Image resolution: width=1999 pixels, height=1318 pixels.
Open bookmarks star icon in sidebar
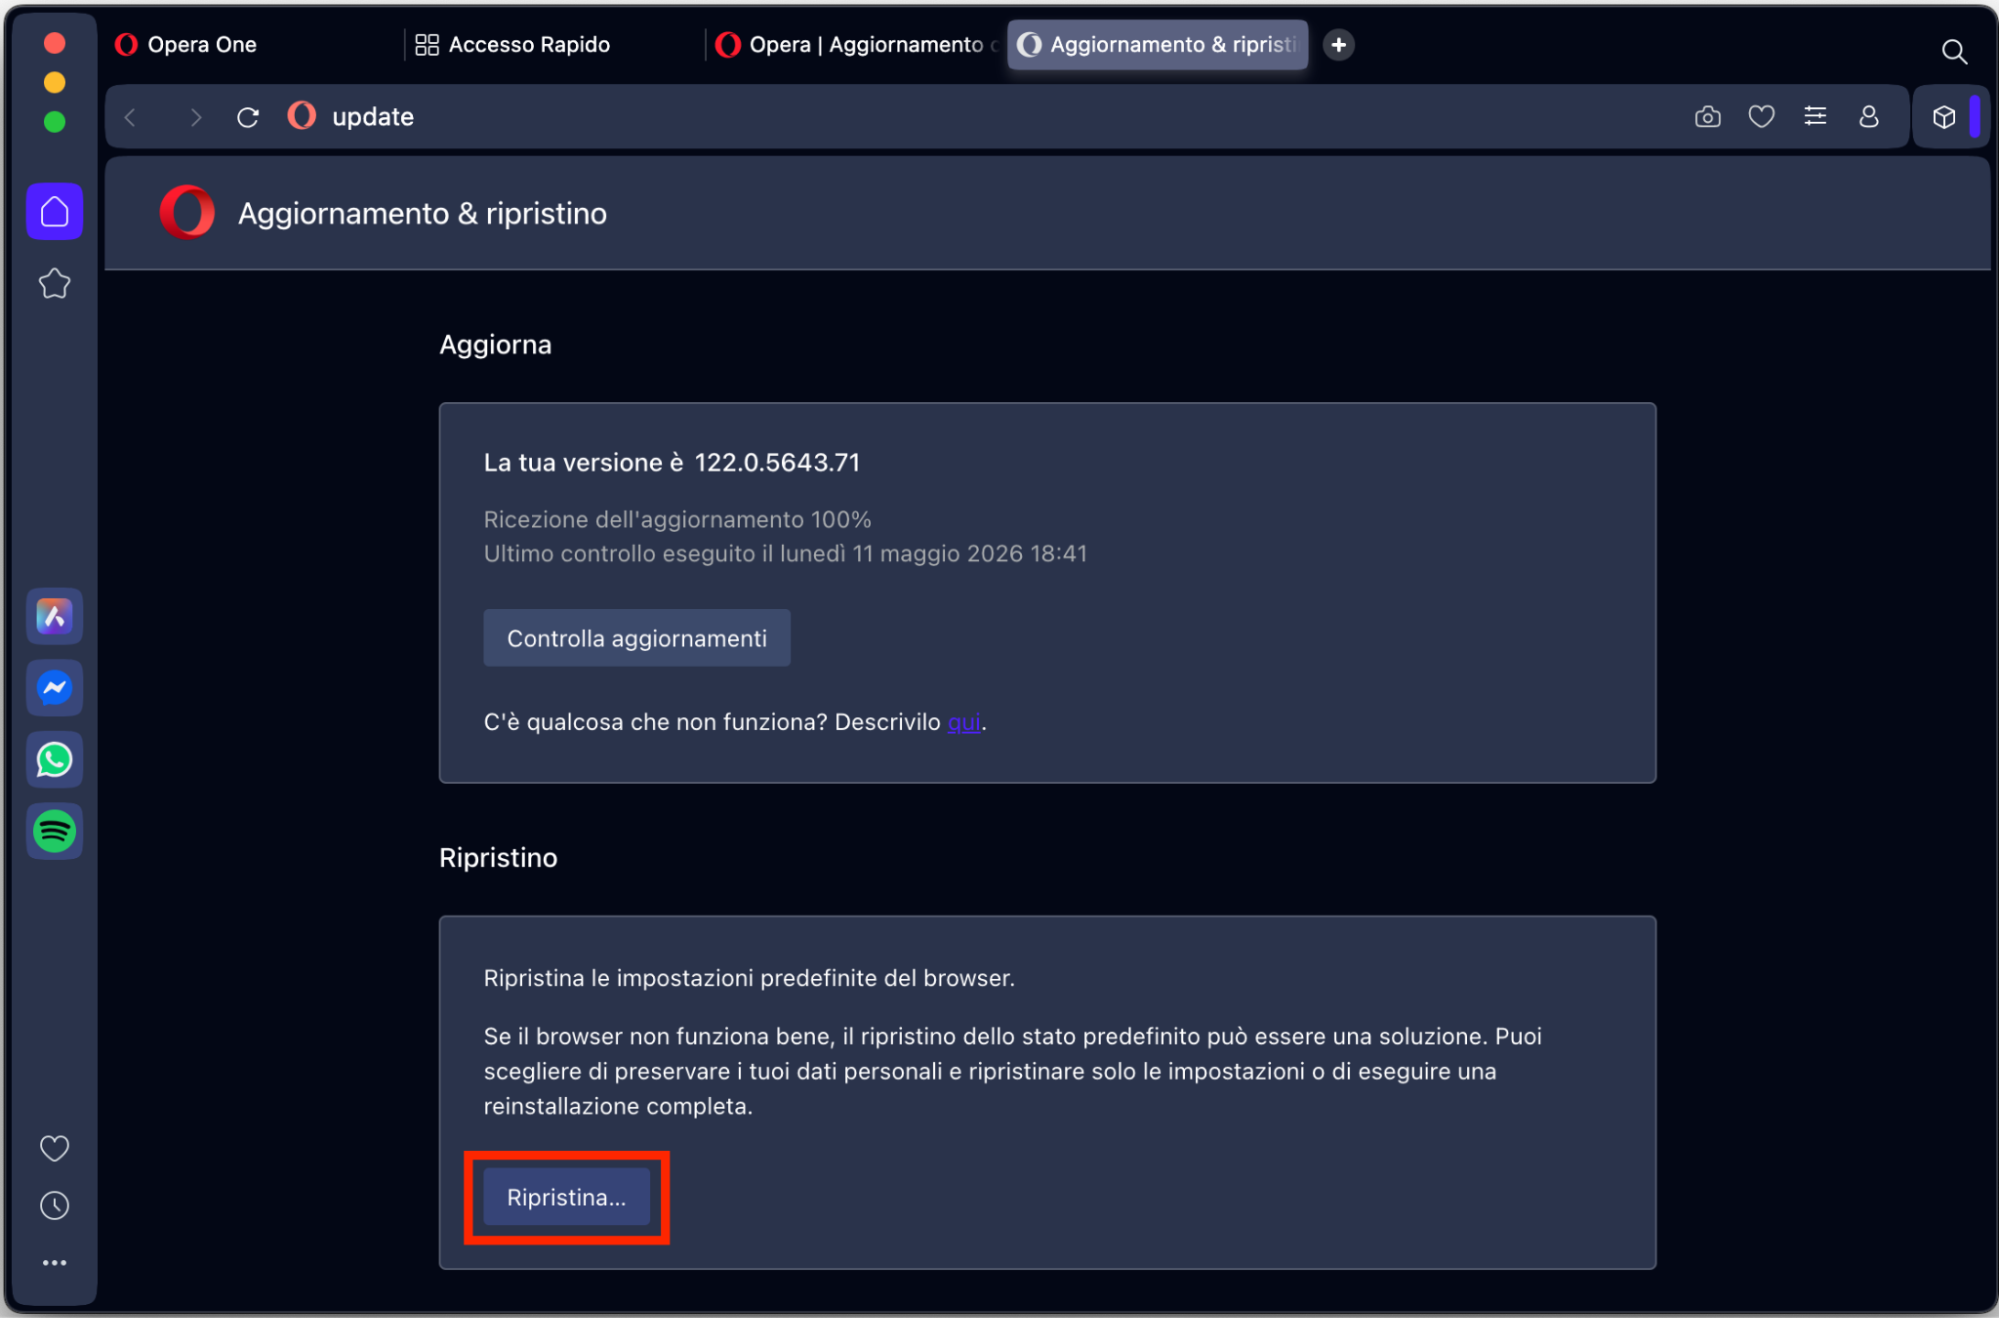tap(55, 284)
